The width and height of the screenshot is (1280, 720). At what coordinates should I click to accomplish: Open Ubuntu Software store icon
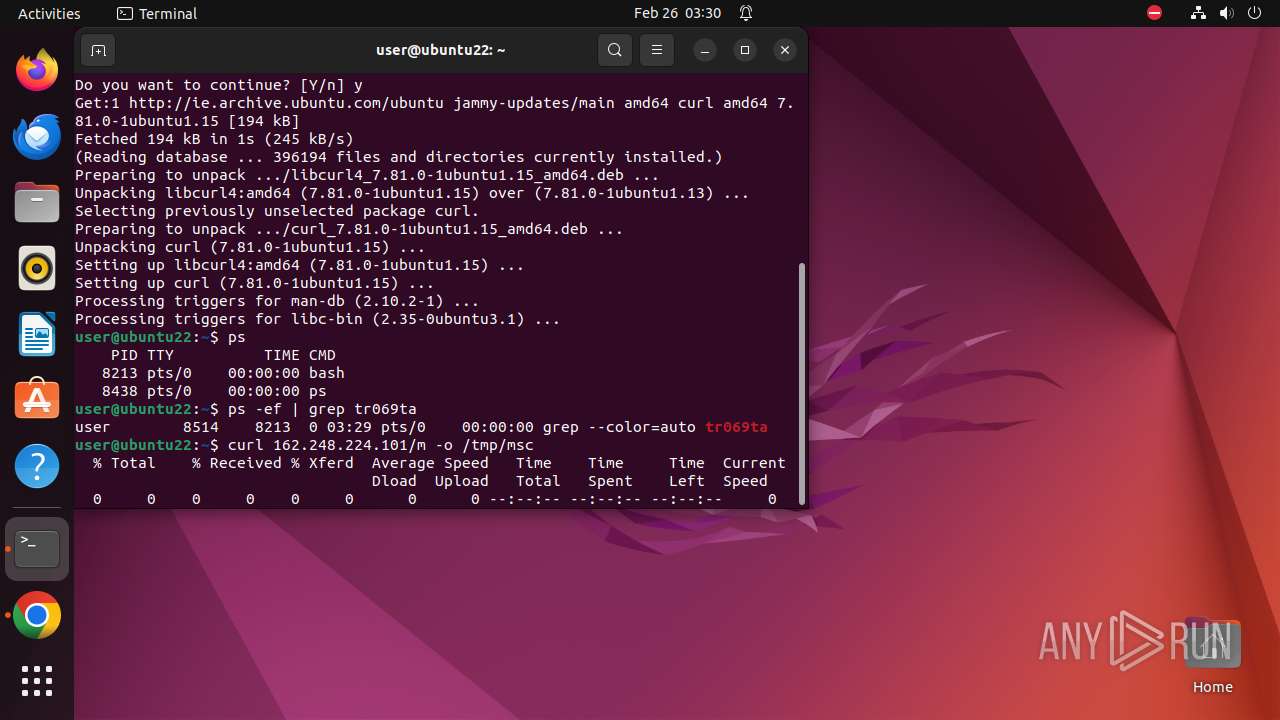tap(37, 400)
